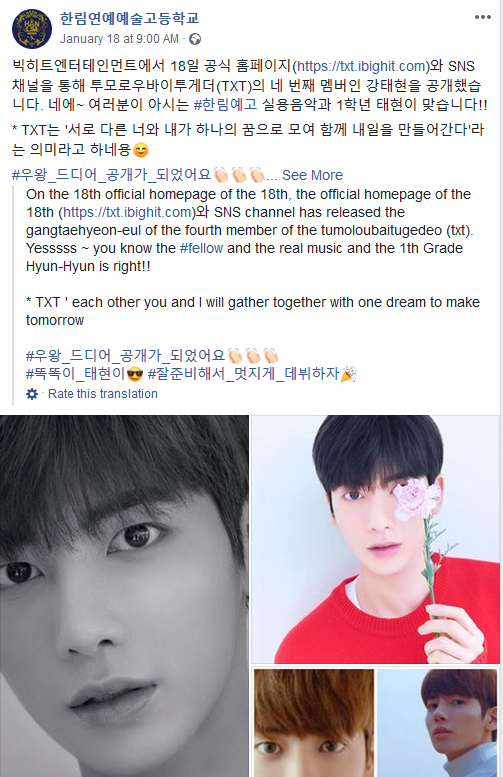Click the public globe privacy icon
The width and height of the screenshot is (503, 777).
click(195, 39)
